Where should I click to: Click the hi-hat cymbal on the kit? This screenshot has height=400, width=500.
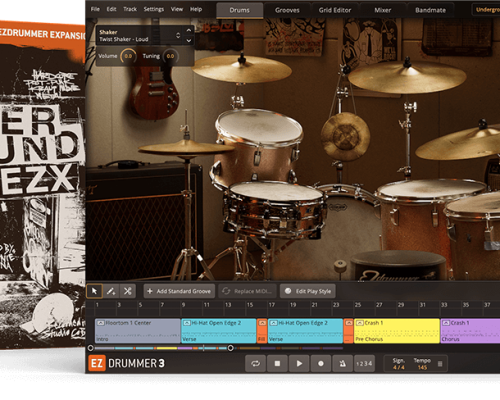[x=186, y=148]
